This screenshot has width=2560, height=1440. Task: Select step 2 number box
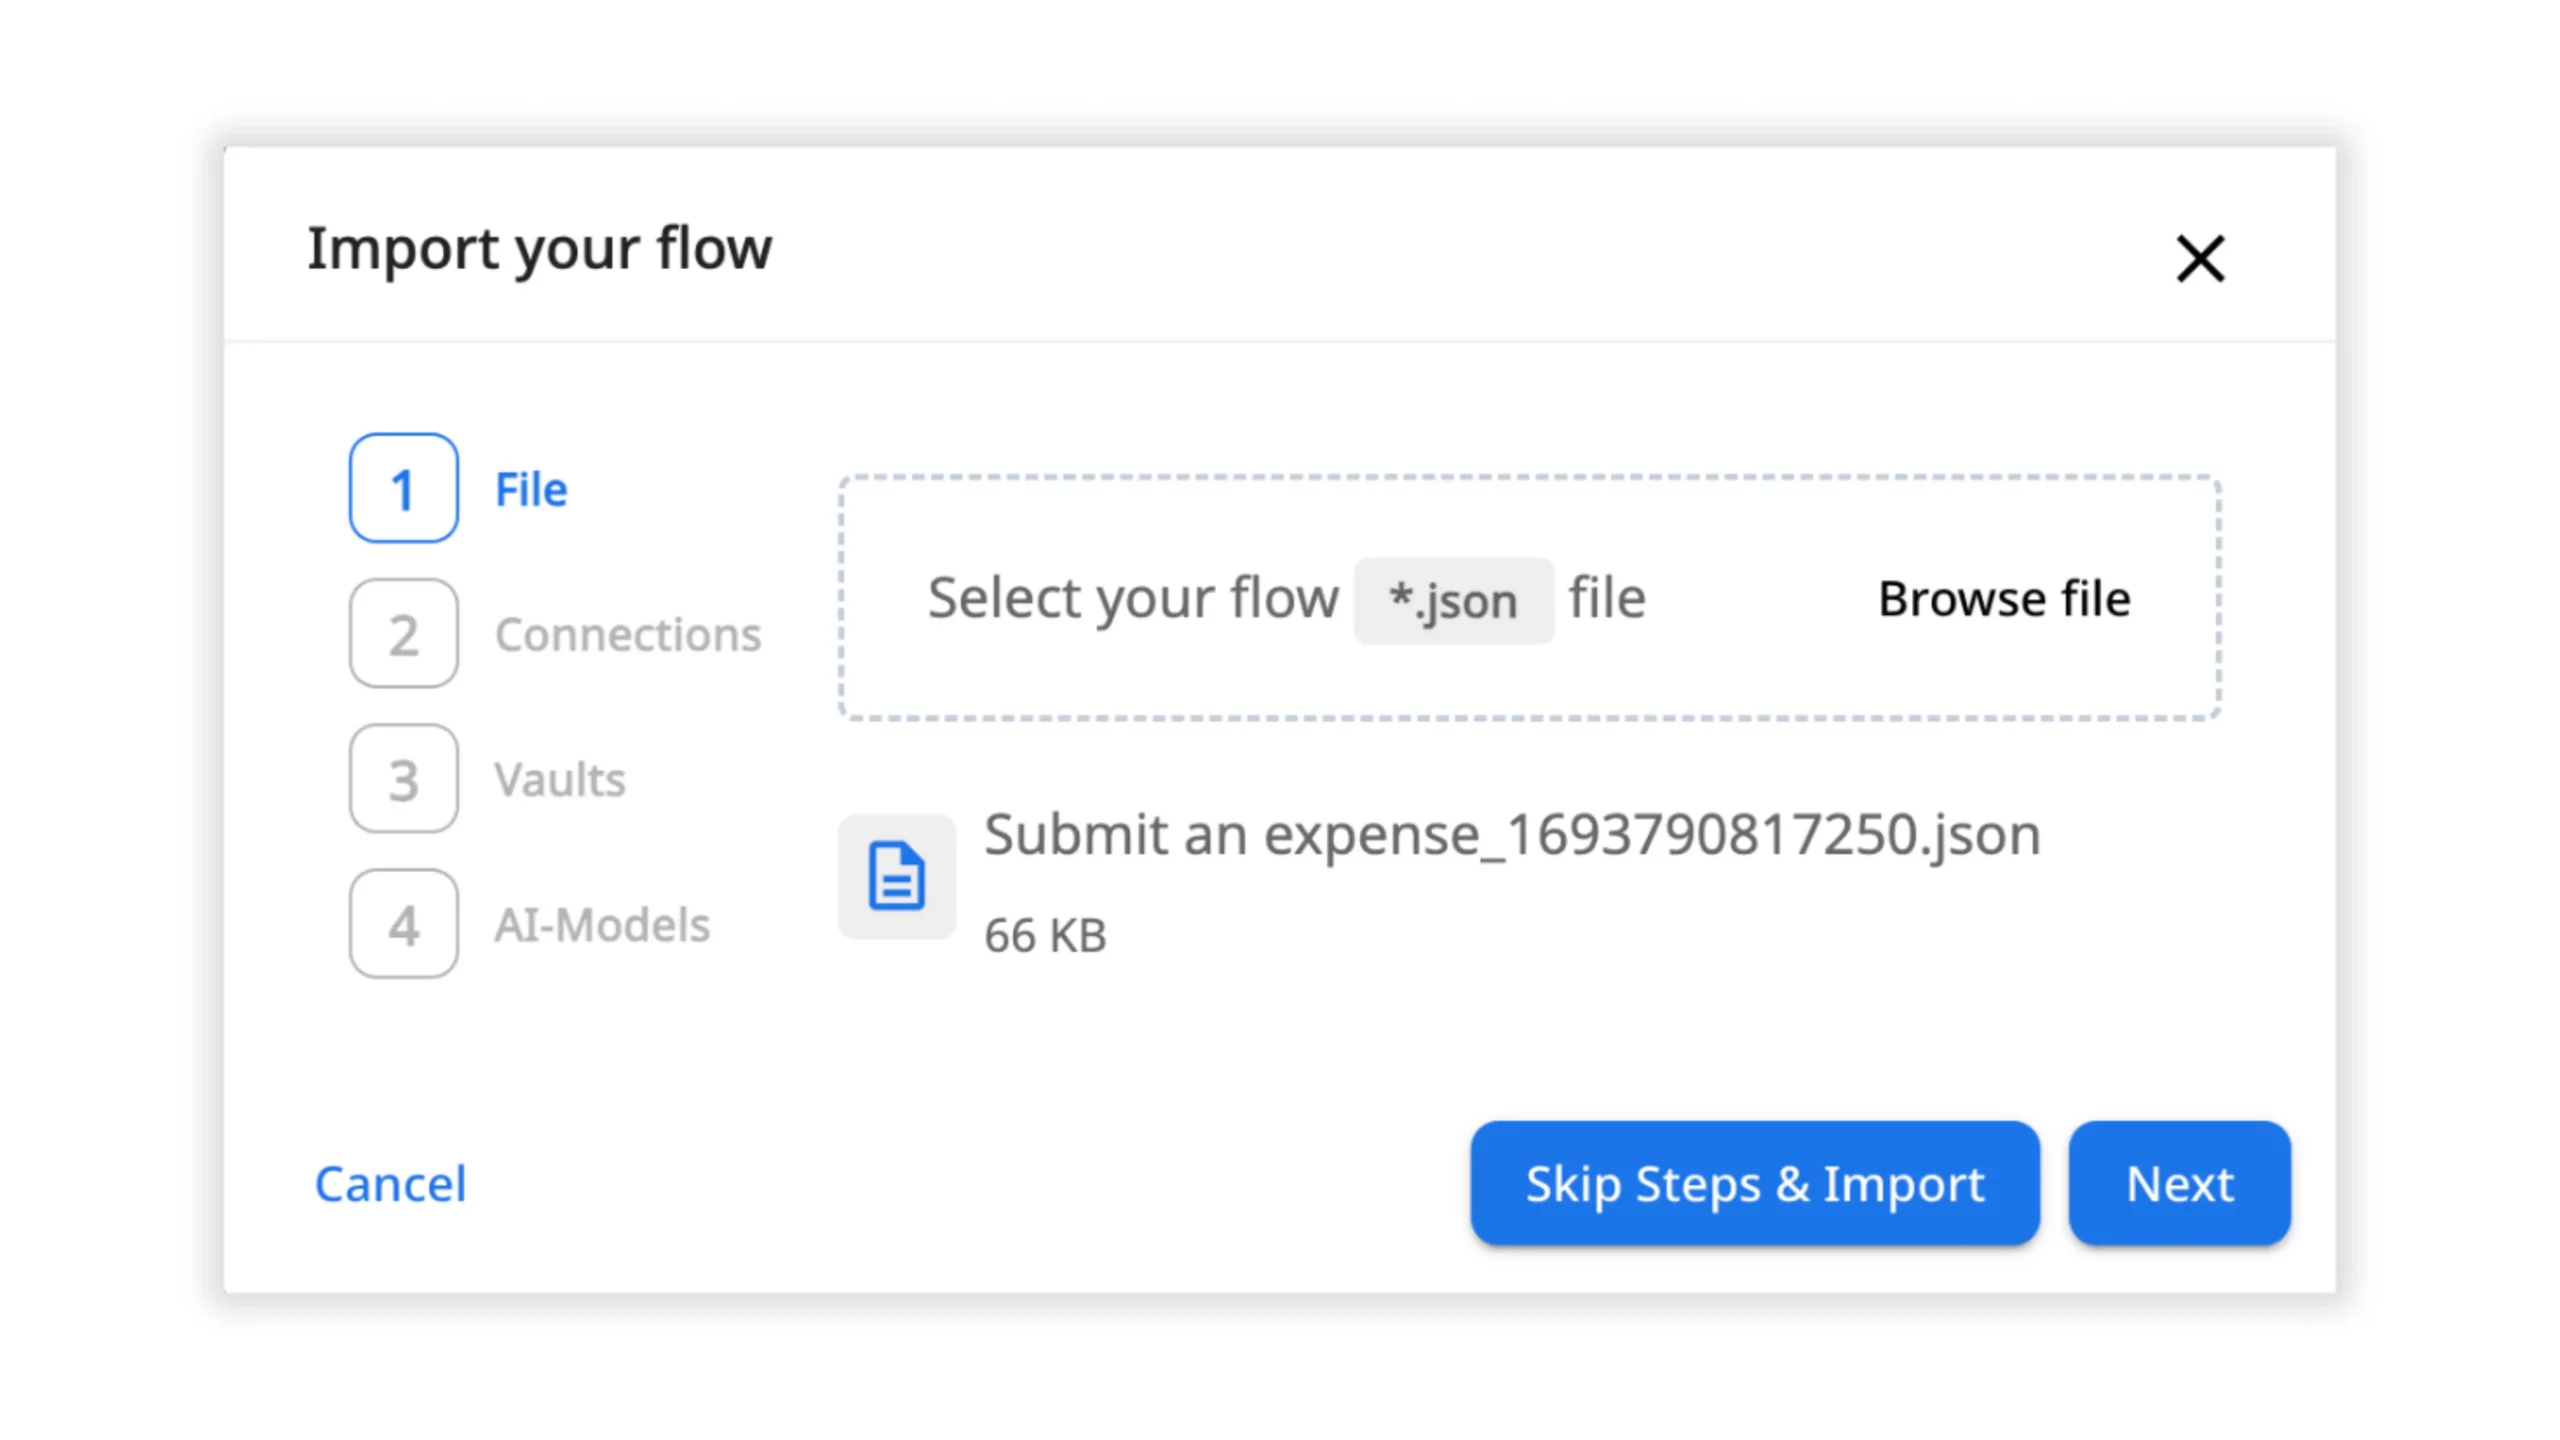click(403, 633)
